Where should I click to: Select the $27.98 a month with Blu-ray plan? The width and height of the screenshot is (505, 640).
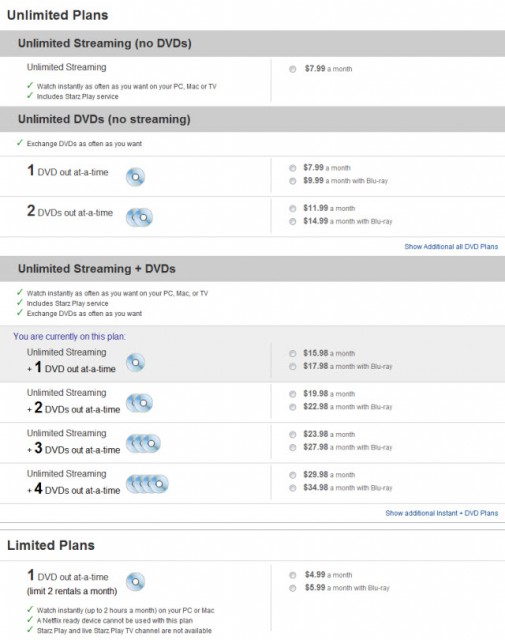(x=292, y=447)
